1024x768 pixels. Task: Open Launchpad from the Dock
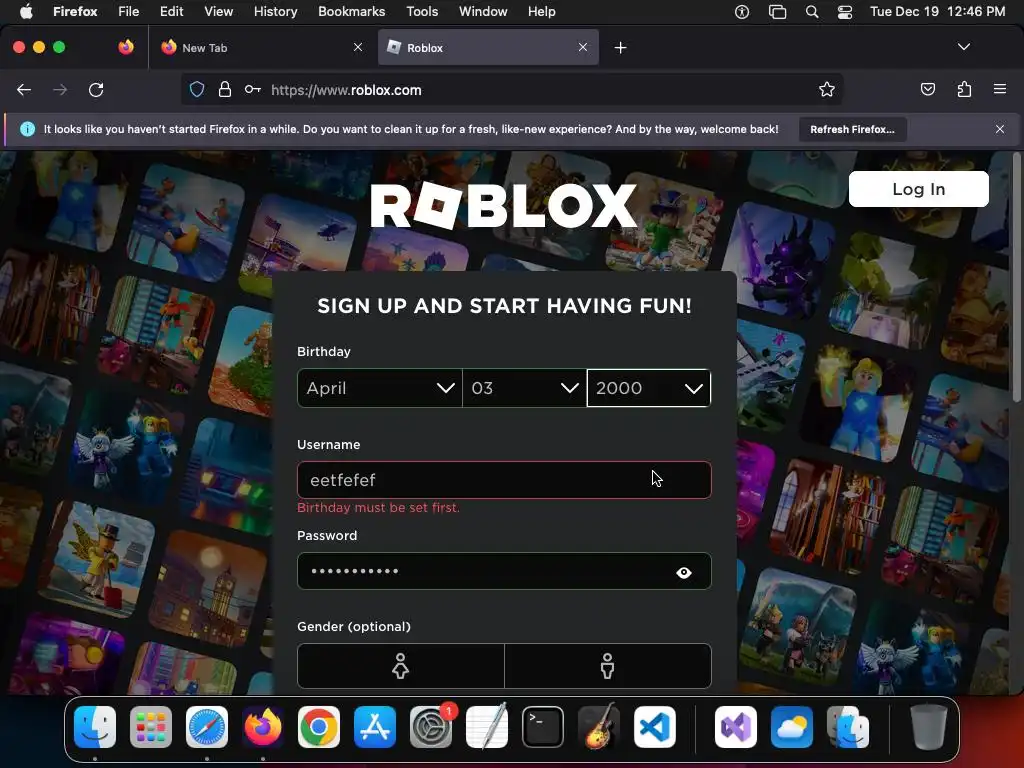click(151, 727)
